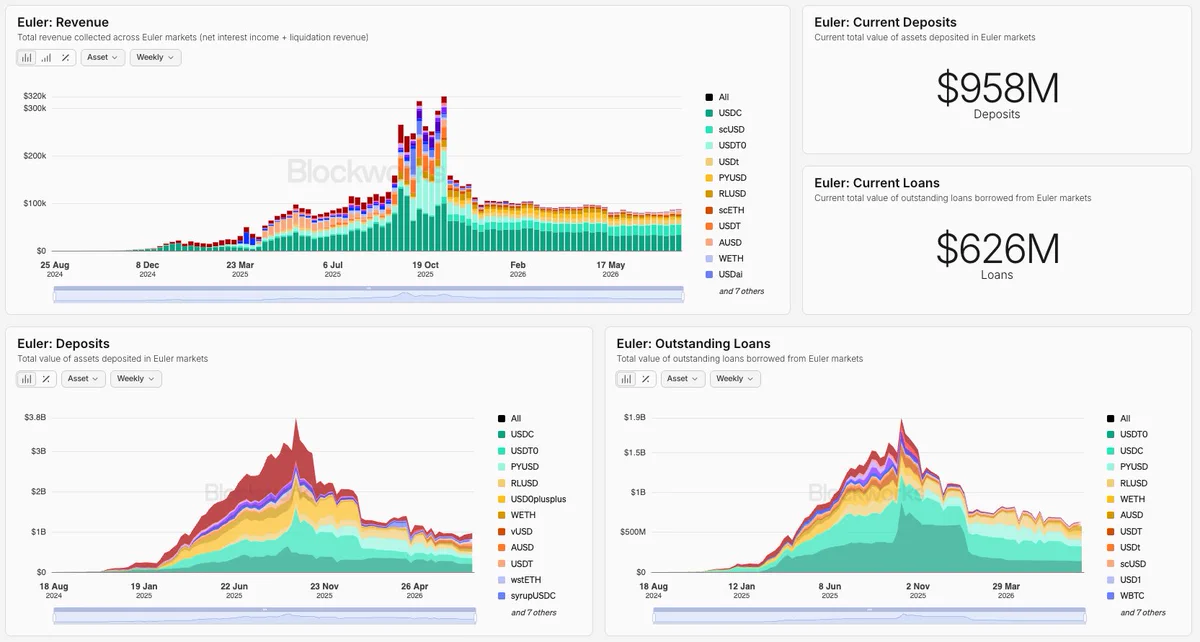The width and height of the screenshot is (1200, 642).
Task: Click the 'Euler: Current Deposits' title
Action: 885,22
